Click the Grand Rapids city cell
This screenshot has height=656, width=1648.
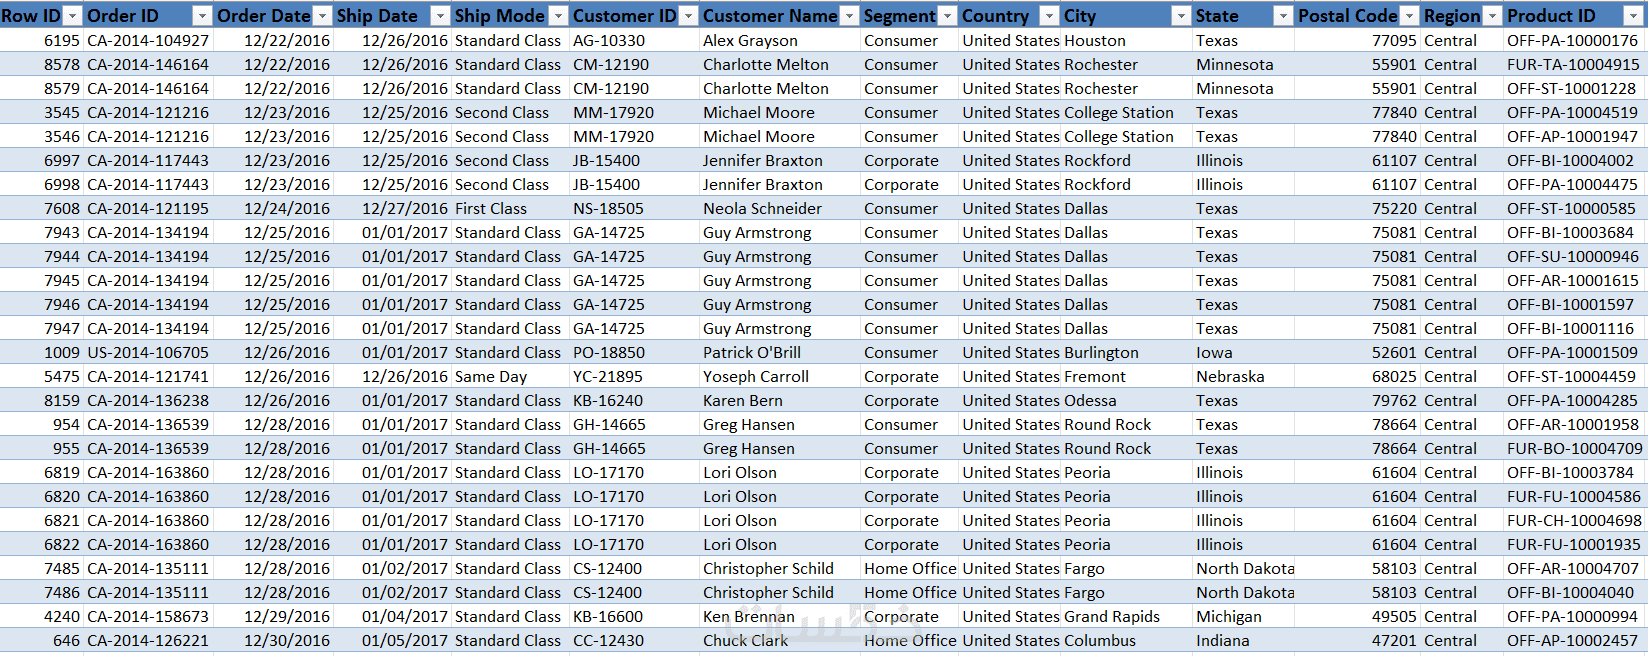(x=1112, y=617)
